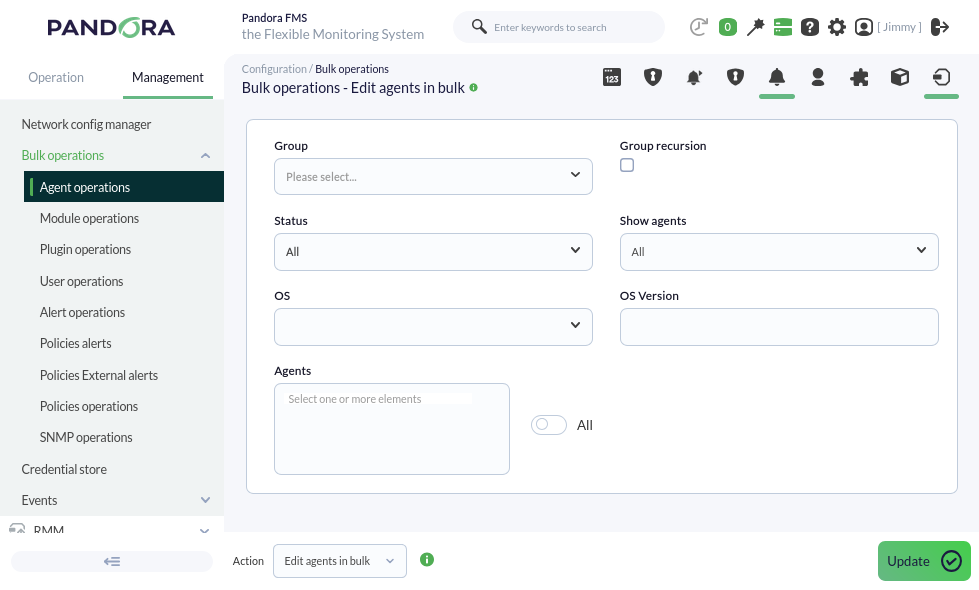Open the Group dropdown
979x590 pixels.
point(433,177)
